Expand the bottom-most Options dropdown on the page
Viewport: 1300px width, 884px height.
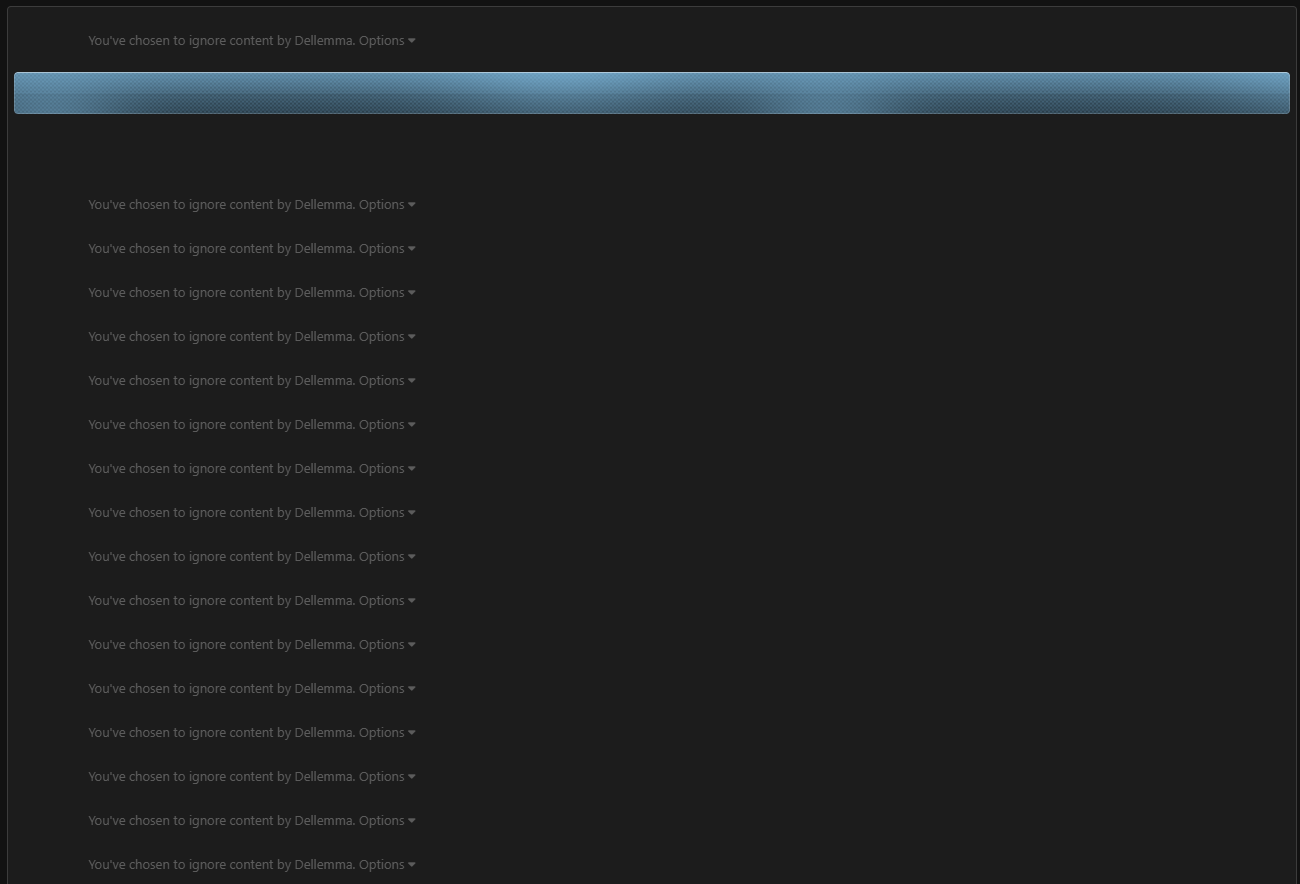(387, 865)
